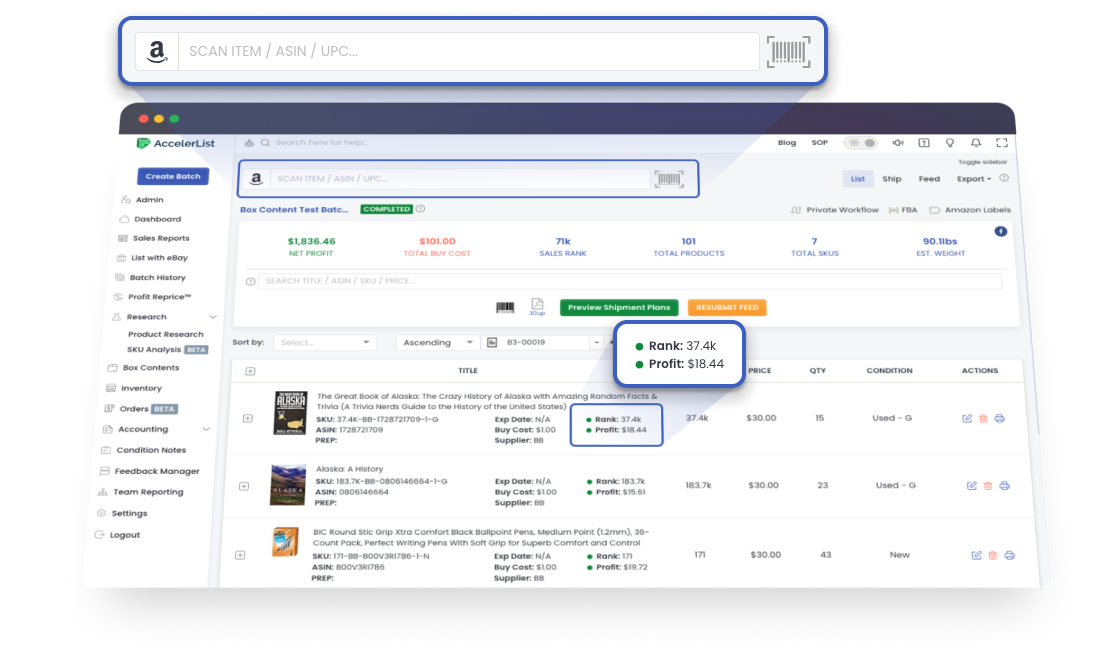Switch to the Ship tab
Screen dimensions: 1111x667
(891, 179)
